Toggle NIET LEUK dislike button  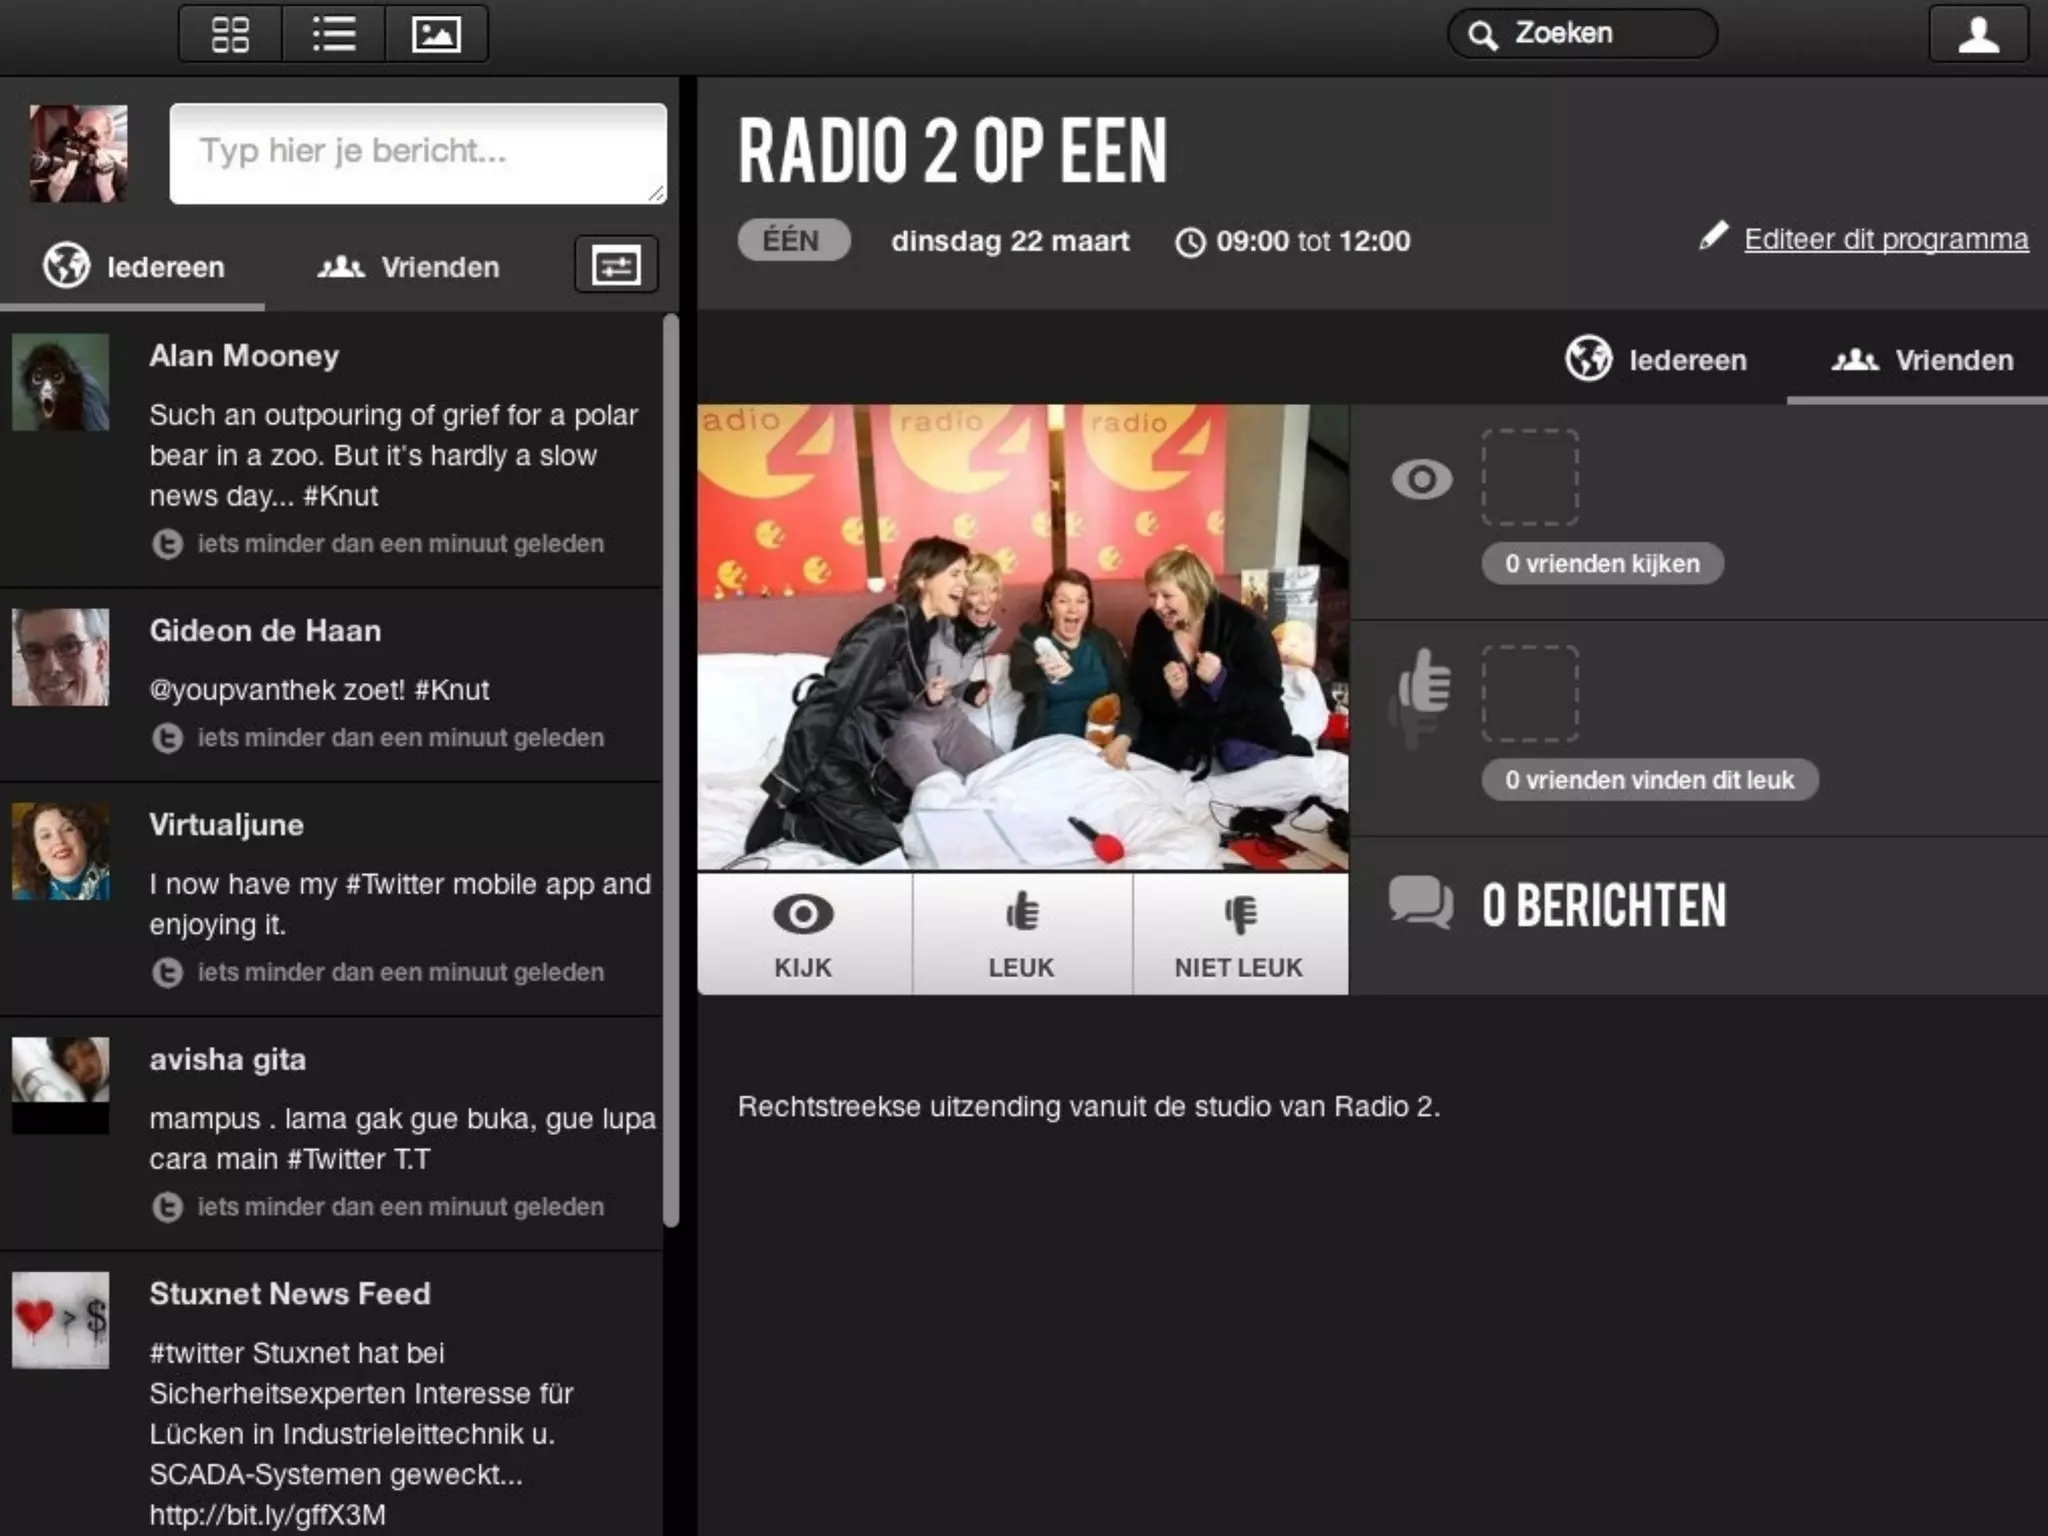pyautogui.click(x=1239, y=934)
